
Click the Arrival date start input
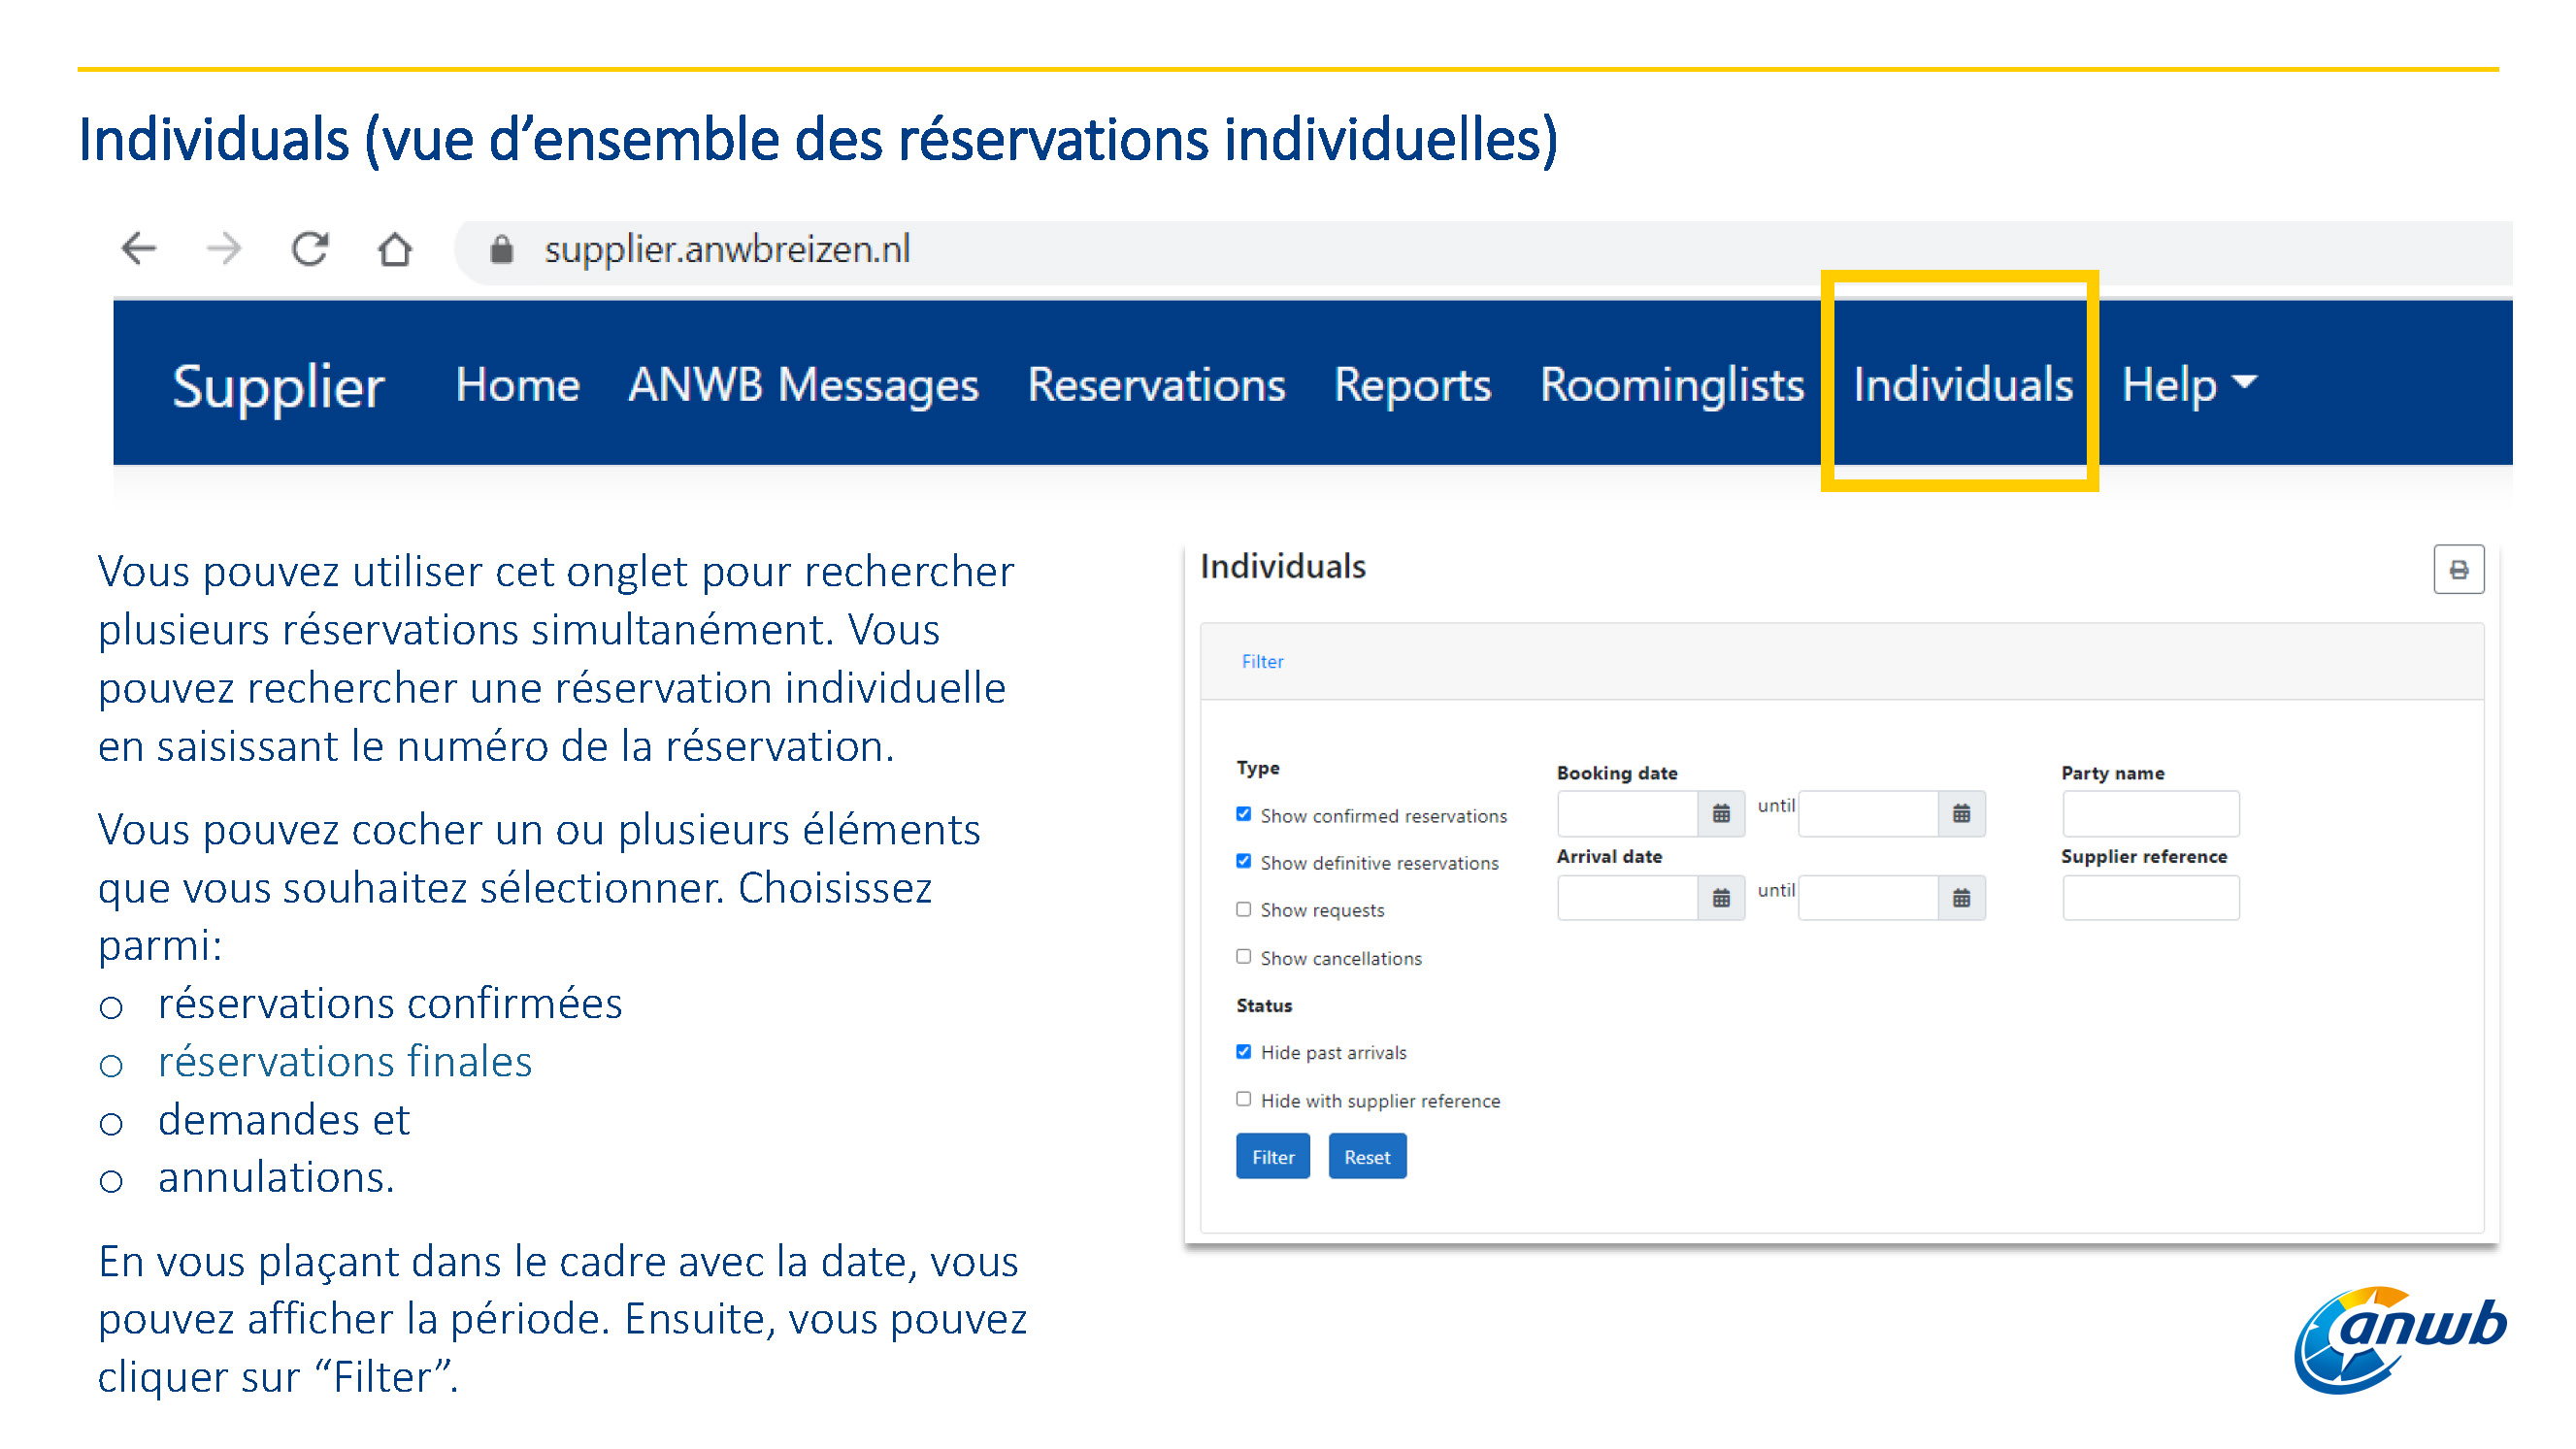[1628, 899]
